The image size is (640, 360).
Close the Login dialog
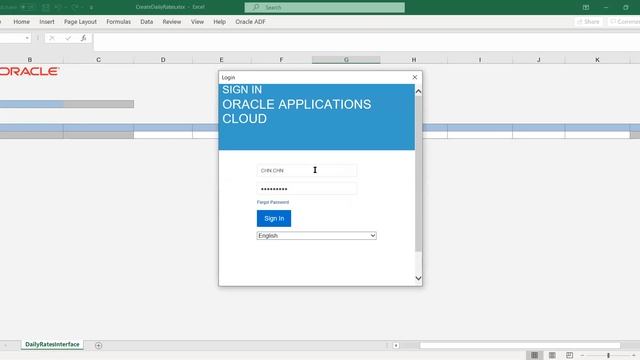tap(415, 77)
